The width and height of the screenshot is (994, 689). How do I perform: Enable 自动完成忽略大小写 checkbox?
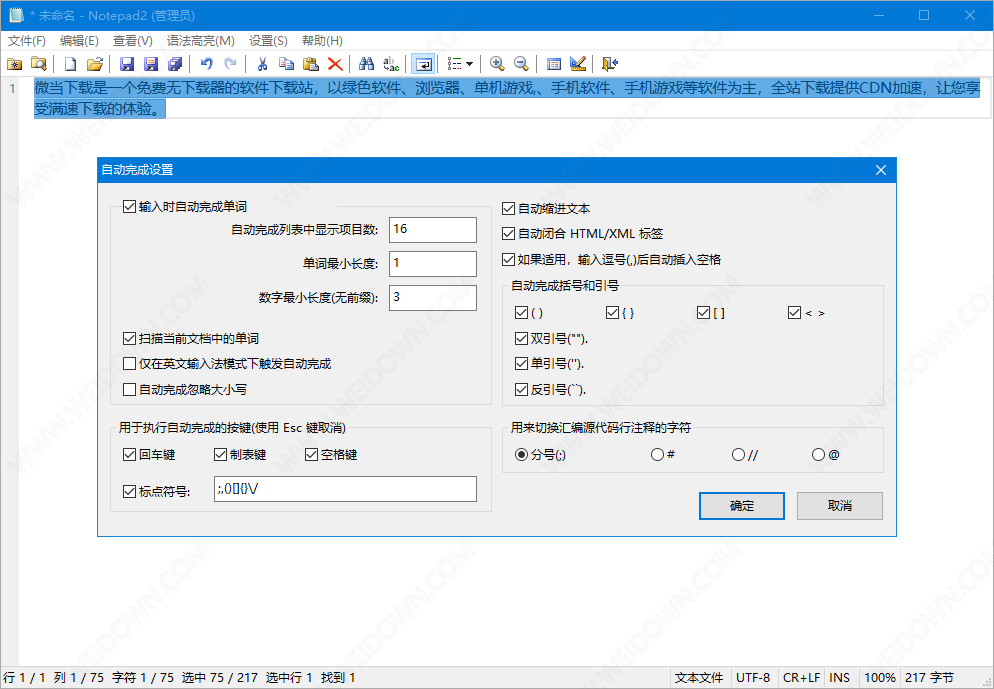129,389
